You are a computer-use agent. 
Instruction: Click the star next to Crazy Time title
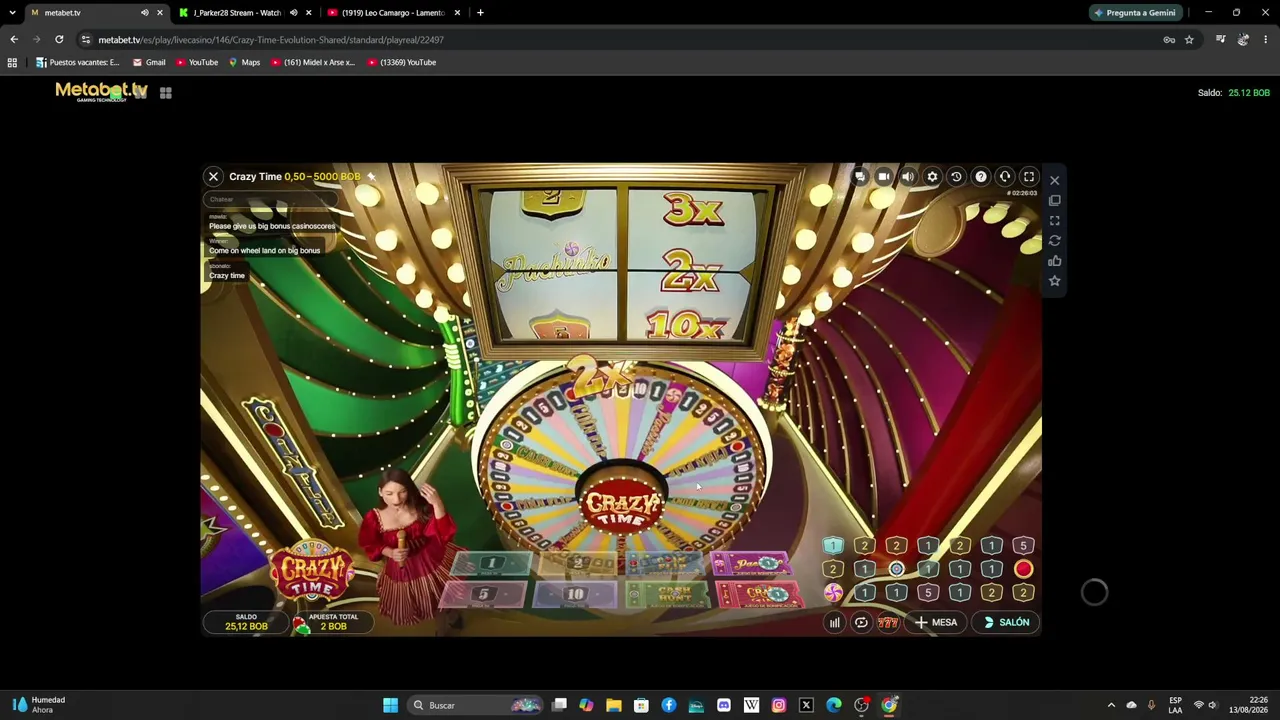371,177
